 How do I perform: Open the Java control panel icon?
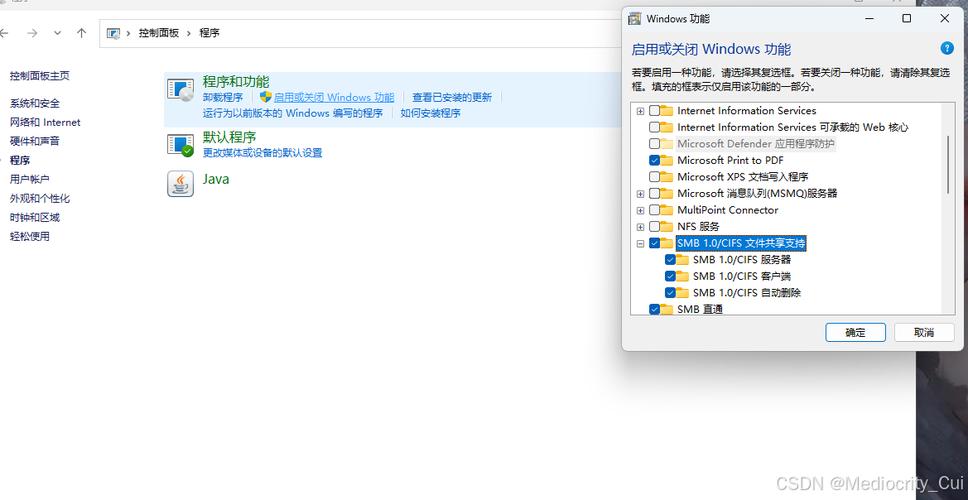[180, 183]
